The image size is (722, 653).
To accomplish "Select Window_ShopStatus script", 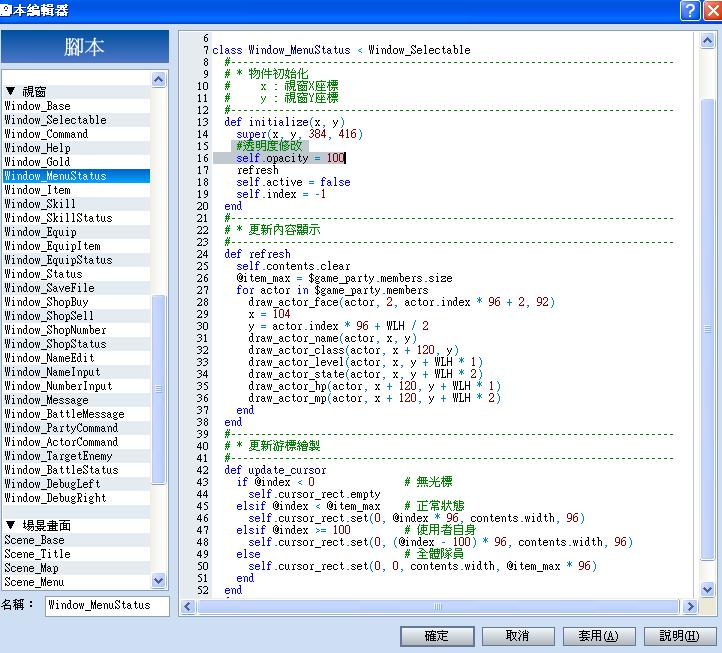I will coord(76,344).
